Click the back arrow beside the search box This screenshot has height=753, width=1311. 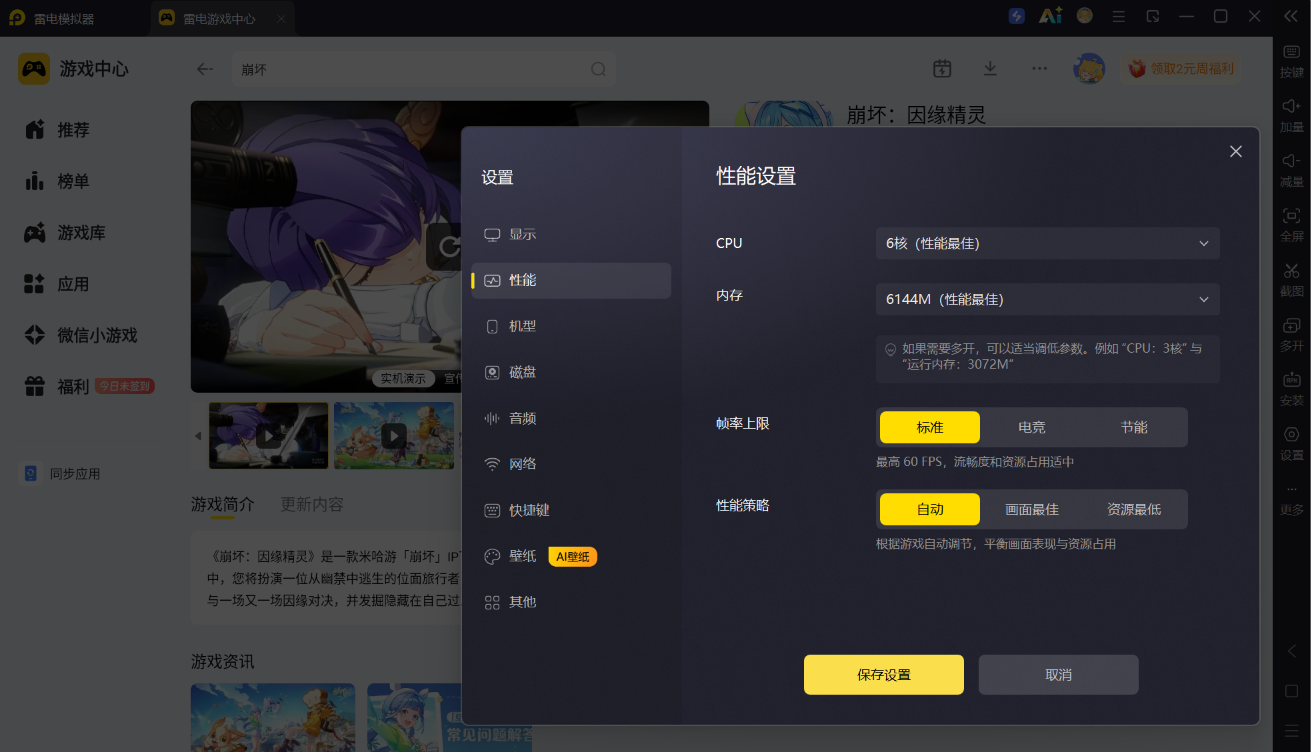[x=205, y=69]
